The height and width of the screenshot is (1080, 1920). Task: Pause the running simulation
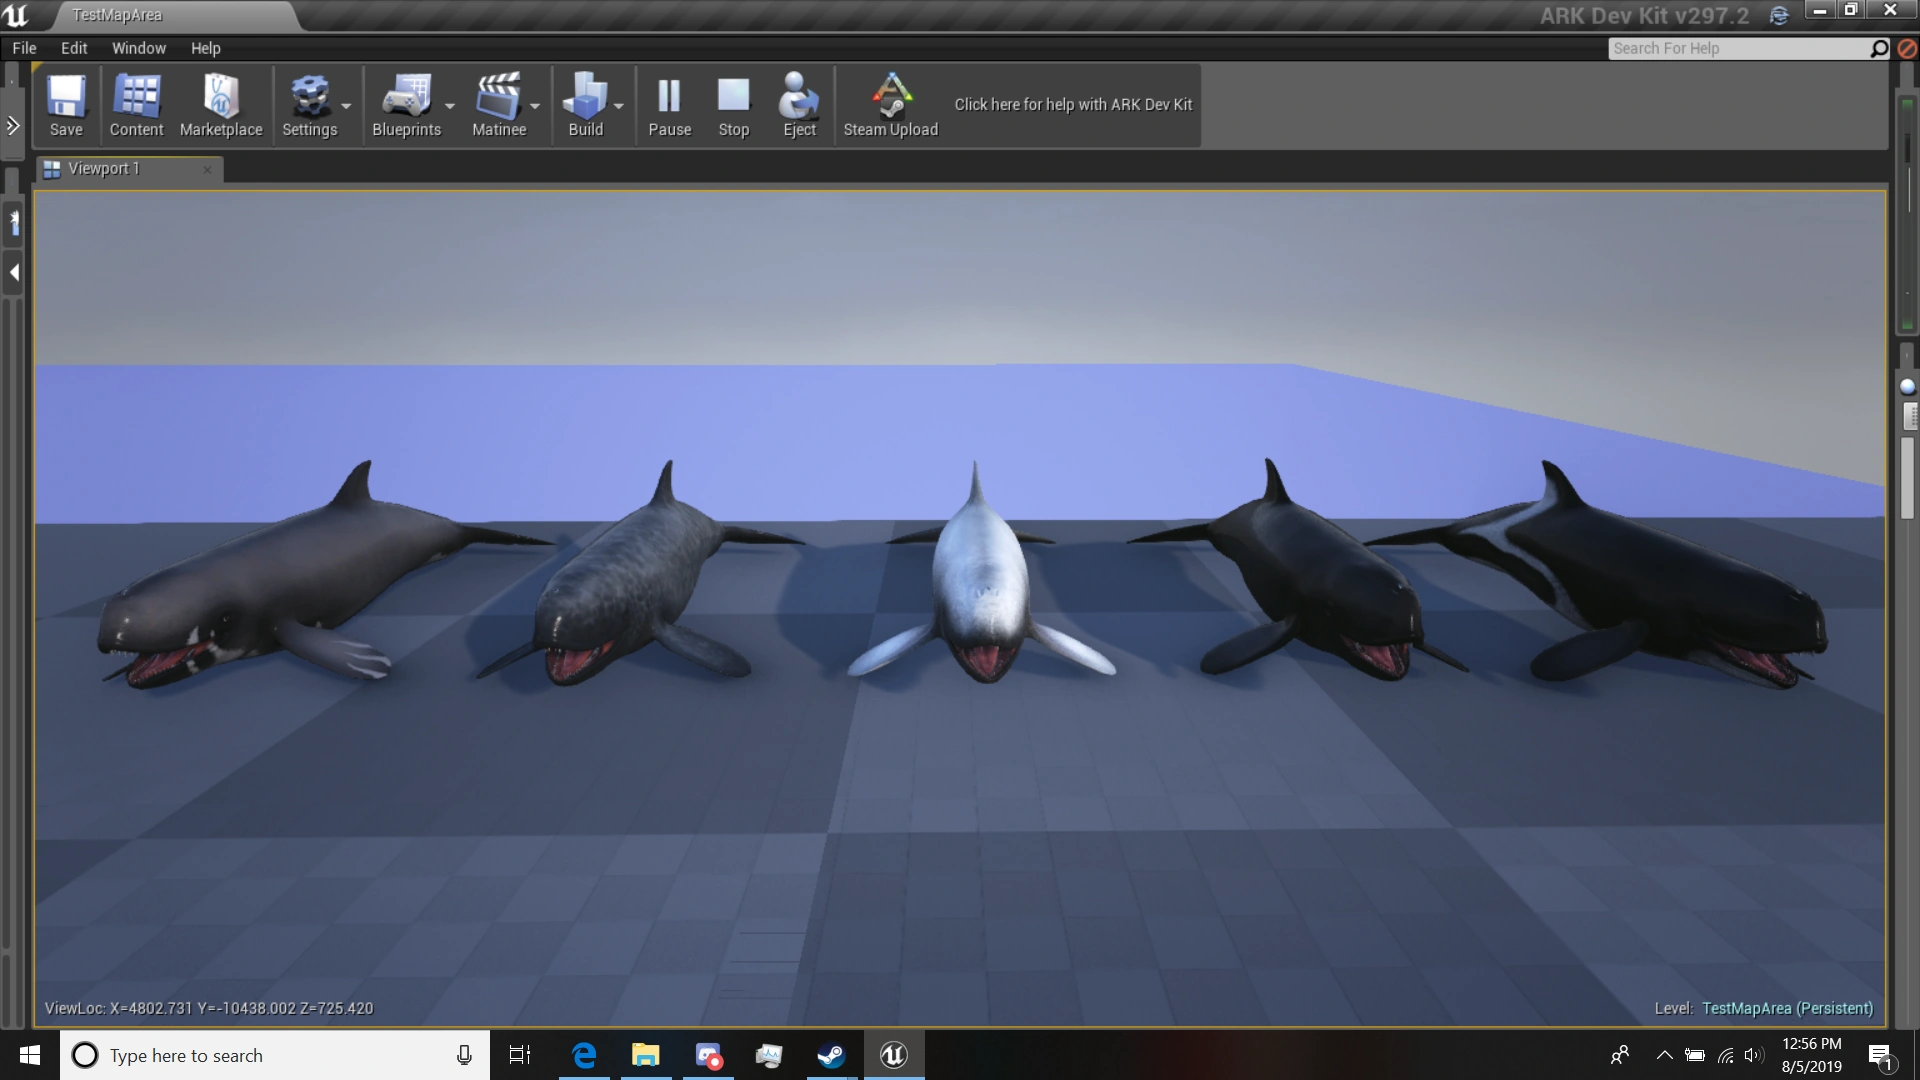tap(669, 98)
